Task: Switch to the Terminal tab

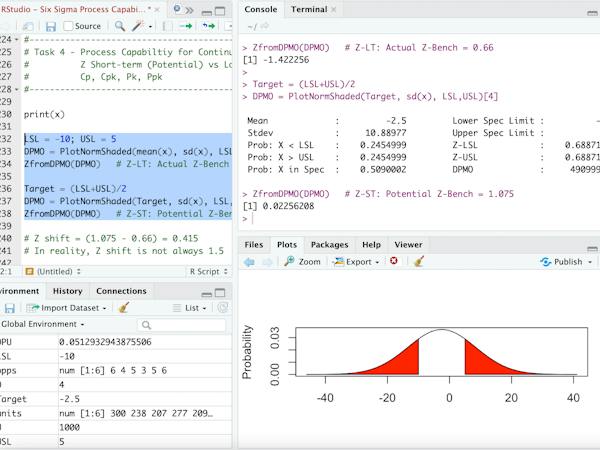Action: [309, 9]
